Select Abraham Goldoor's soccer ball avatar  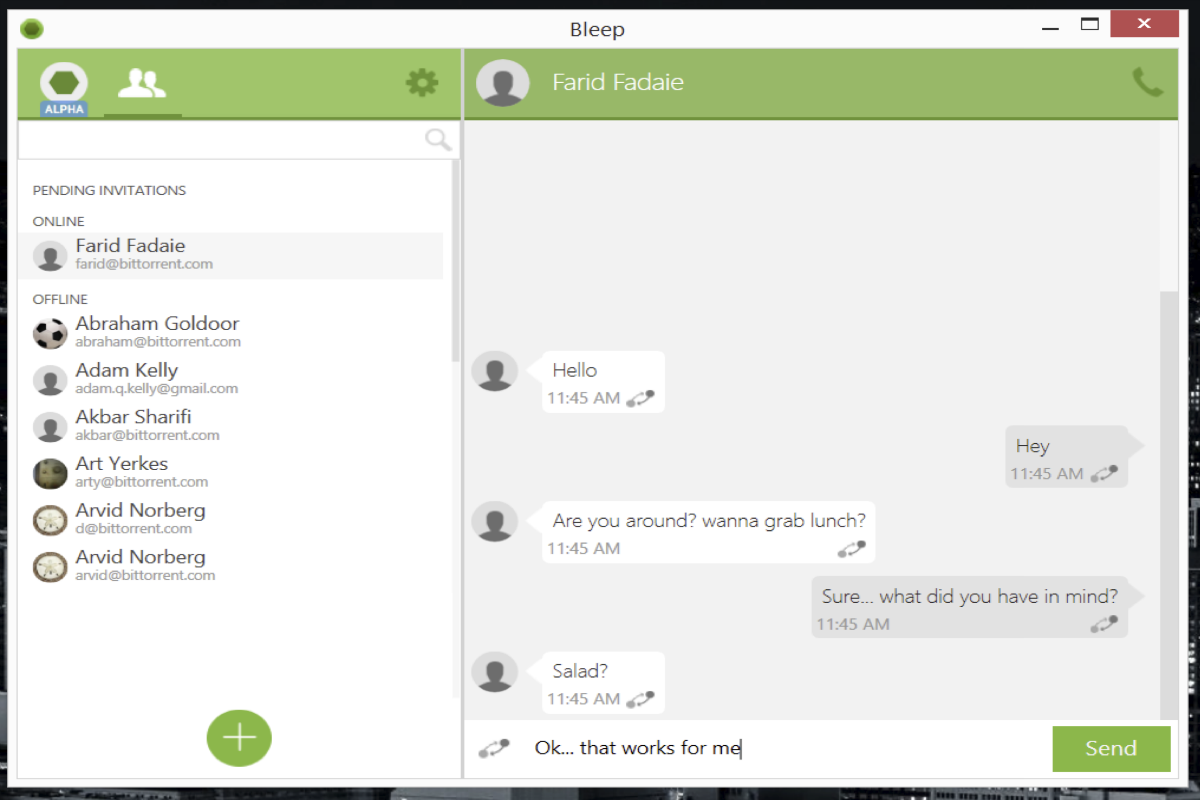pos(49,333)
